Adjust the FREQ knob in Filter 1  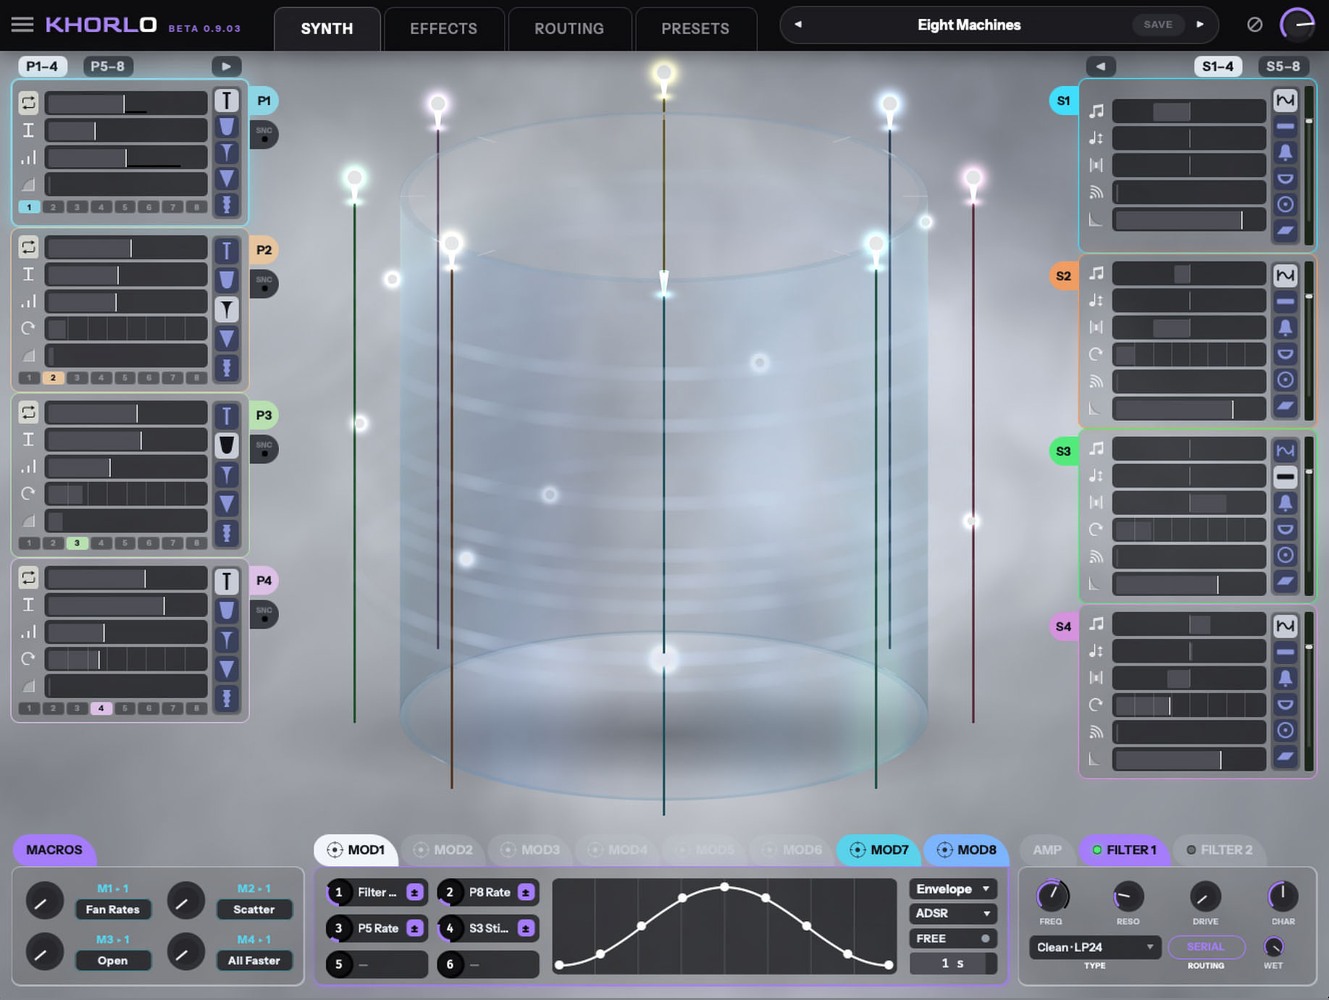click(x=1051, y=896)
